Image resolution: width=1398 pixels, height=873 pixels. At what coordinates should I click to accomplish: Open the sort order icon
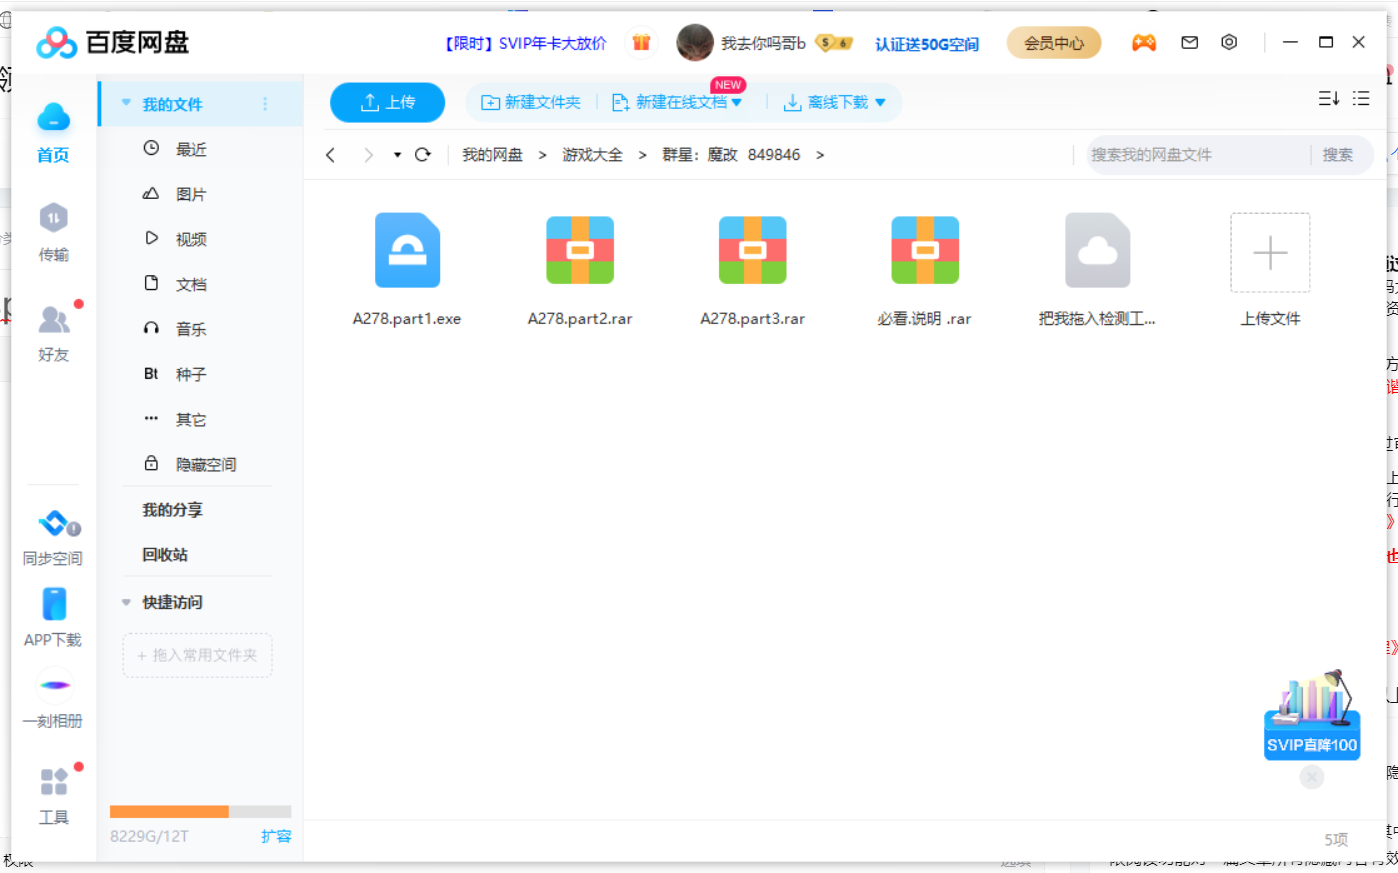pyautogui.click(x=1328, y=99)
